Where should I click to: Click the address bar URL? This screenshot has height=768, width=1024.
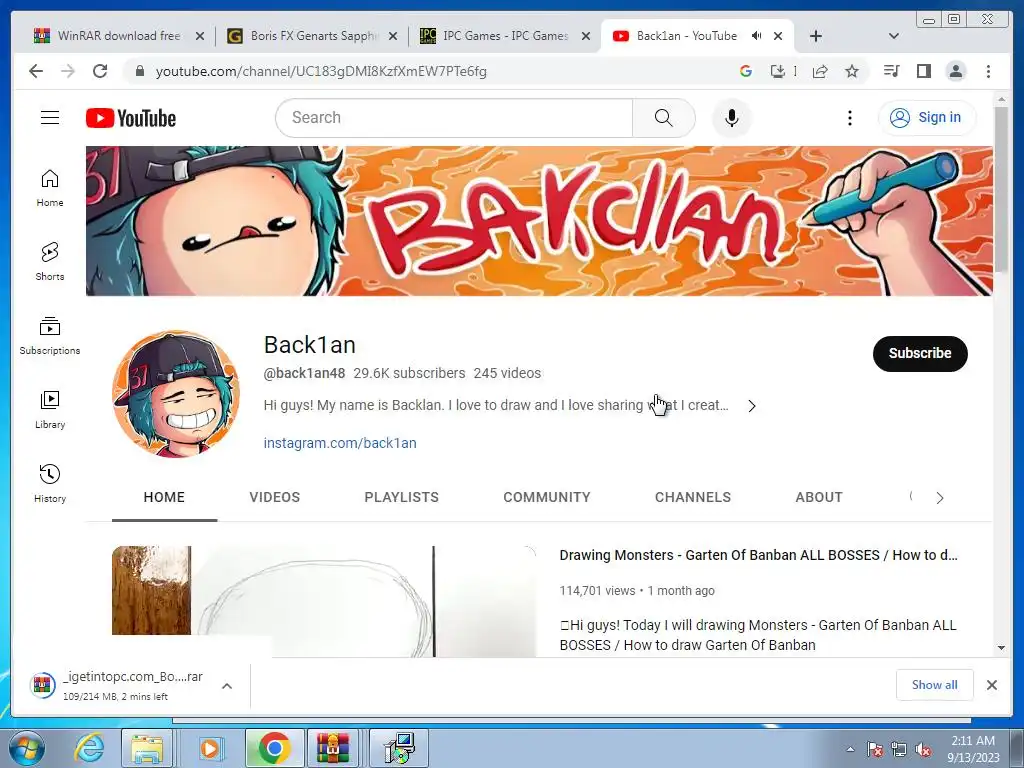tap(321, 71)
